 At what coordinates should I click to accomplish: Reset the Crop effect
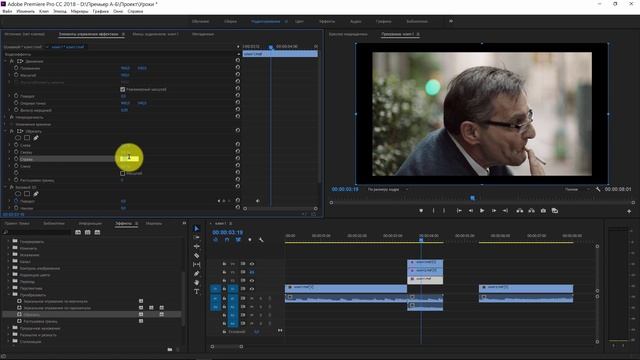pyautogui.click(x=238, y=131)
